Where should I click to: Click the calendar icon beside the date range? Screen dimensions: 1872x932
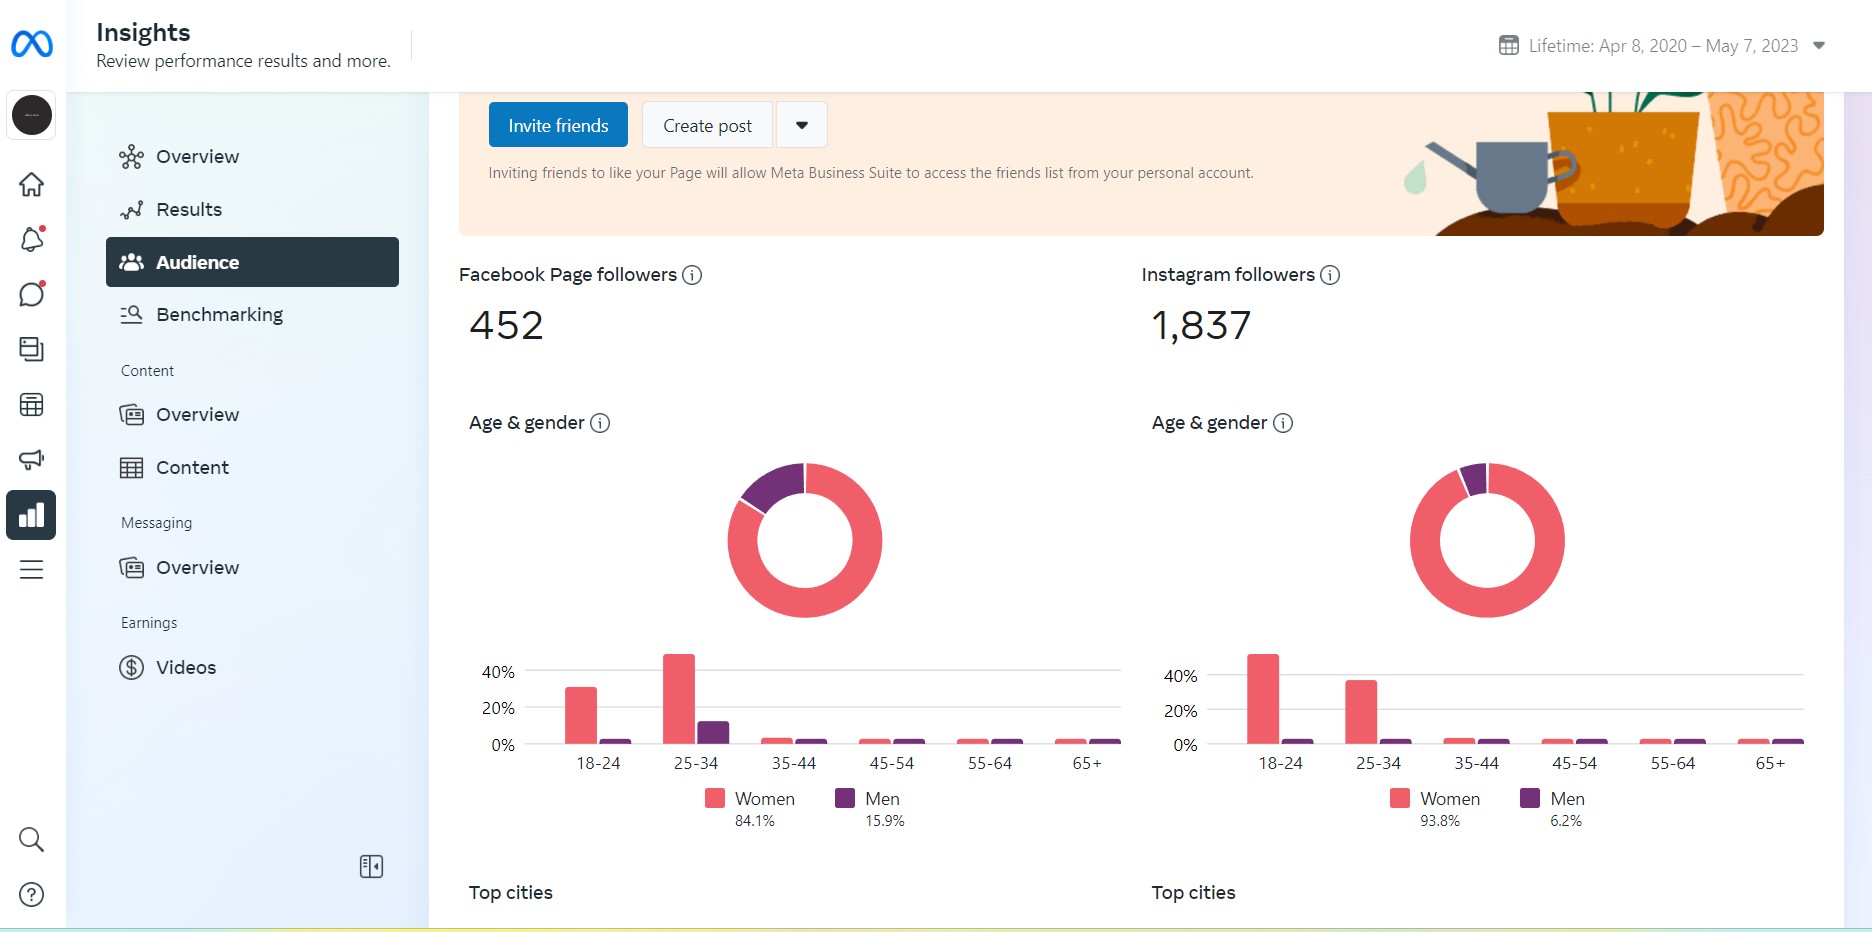[1509, 45]
